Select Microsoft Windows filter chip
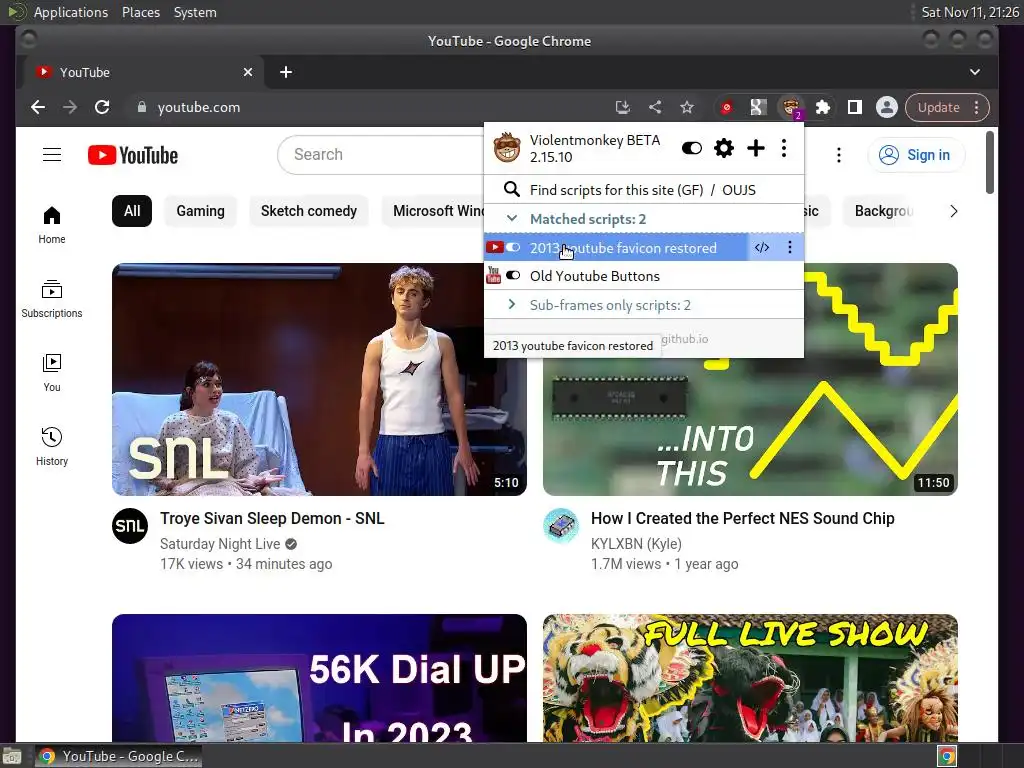Image resolution: width=1024 pixels, height=768 pixels. [x=434, y=211]
